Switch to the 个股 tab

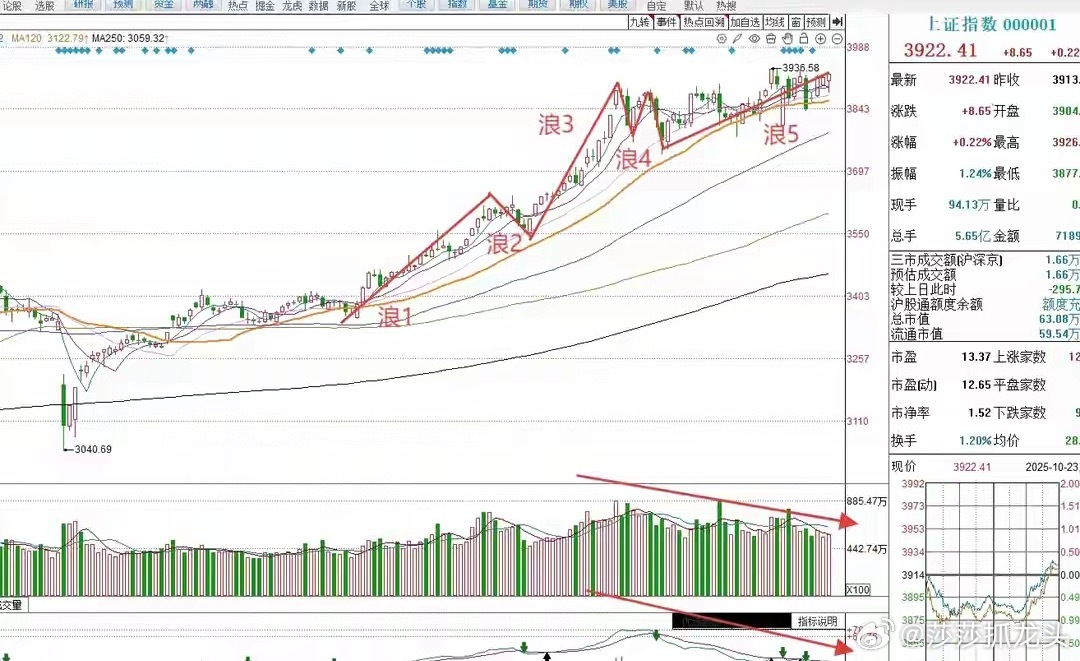pyautogui.click(x=417, y=4)
